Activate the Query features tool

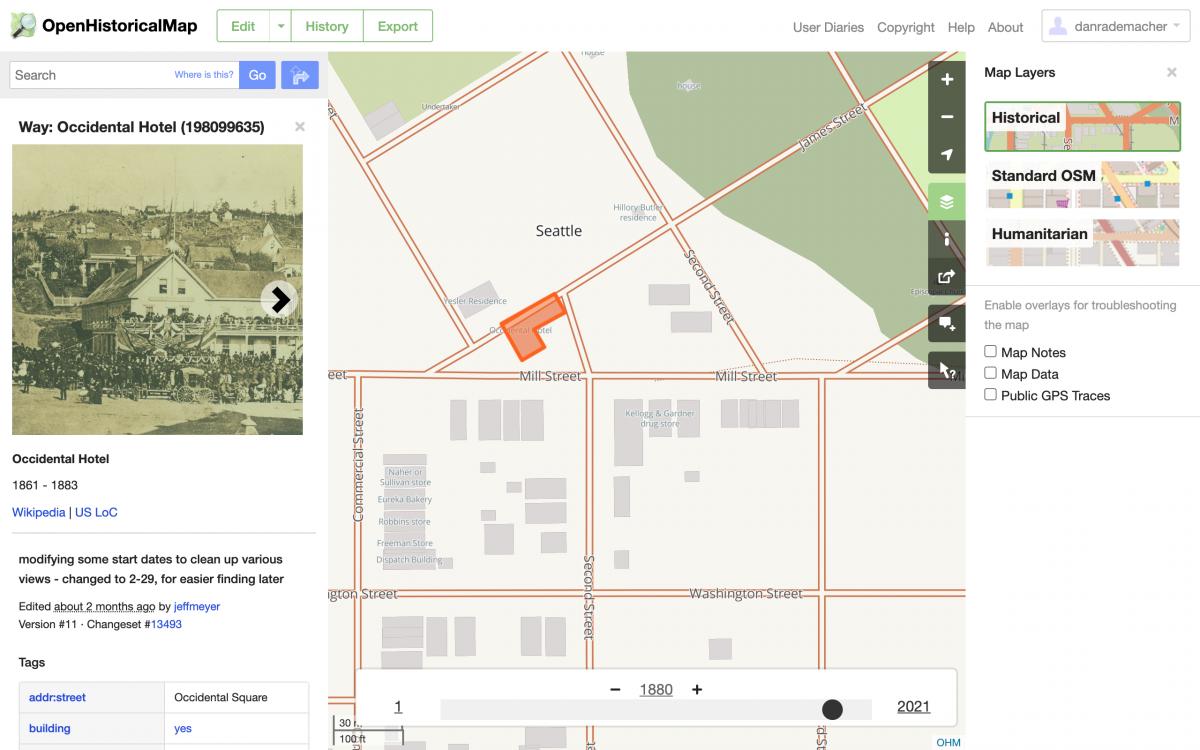pyautogui.click(x=947, y=371)
